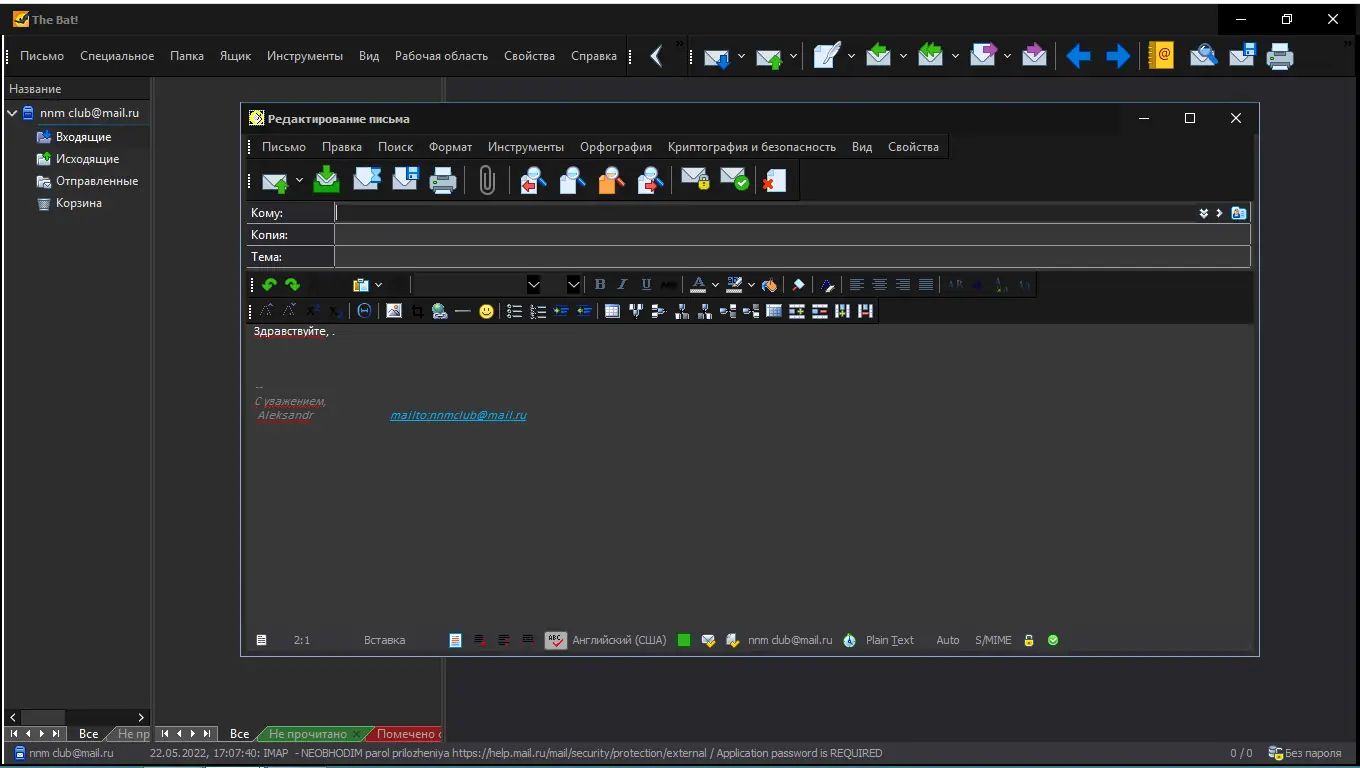The height and width of the screenshot is (768, 1360).
Task: Open the font color picker button
Action: click(x=699, y=285)
